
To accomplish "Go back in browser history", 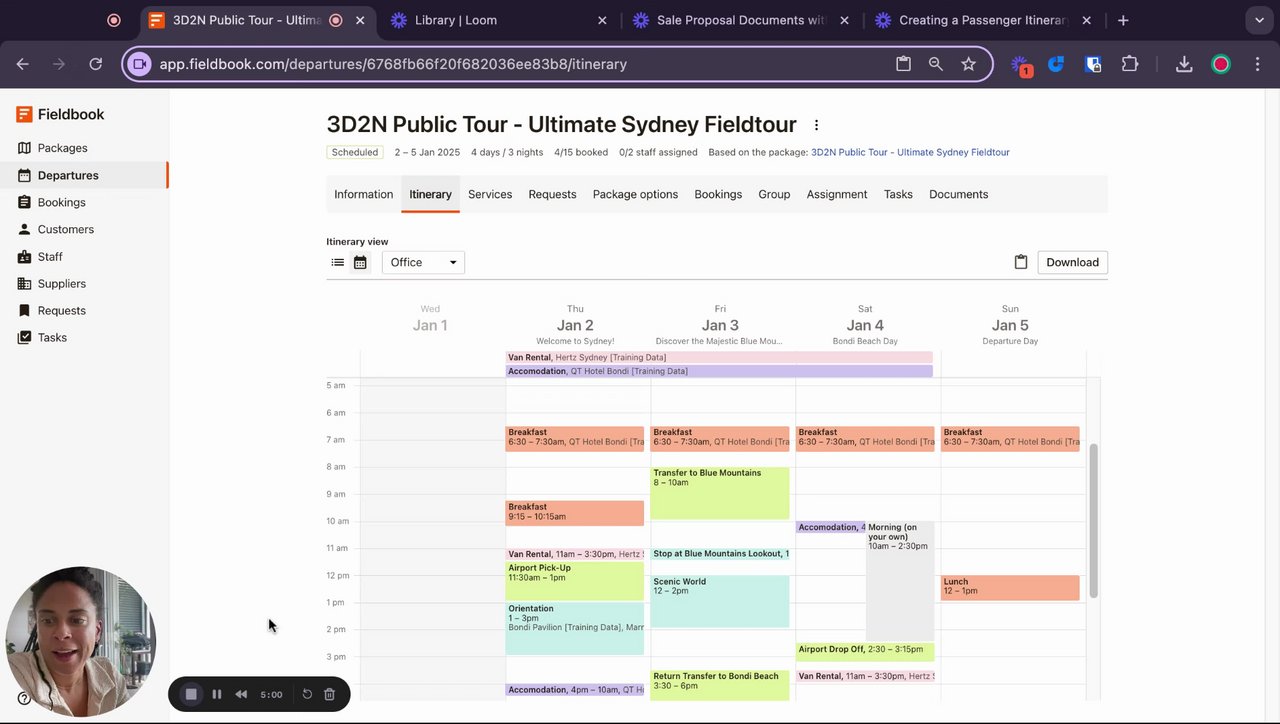I will [x=23, y=64].
